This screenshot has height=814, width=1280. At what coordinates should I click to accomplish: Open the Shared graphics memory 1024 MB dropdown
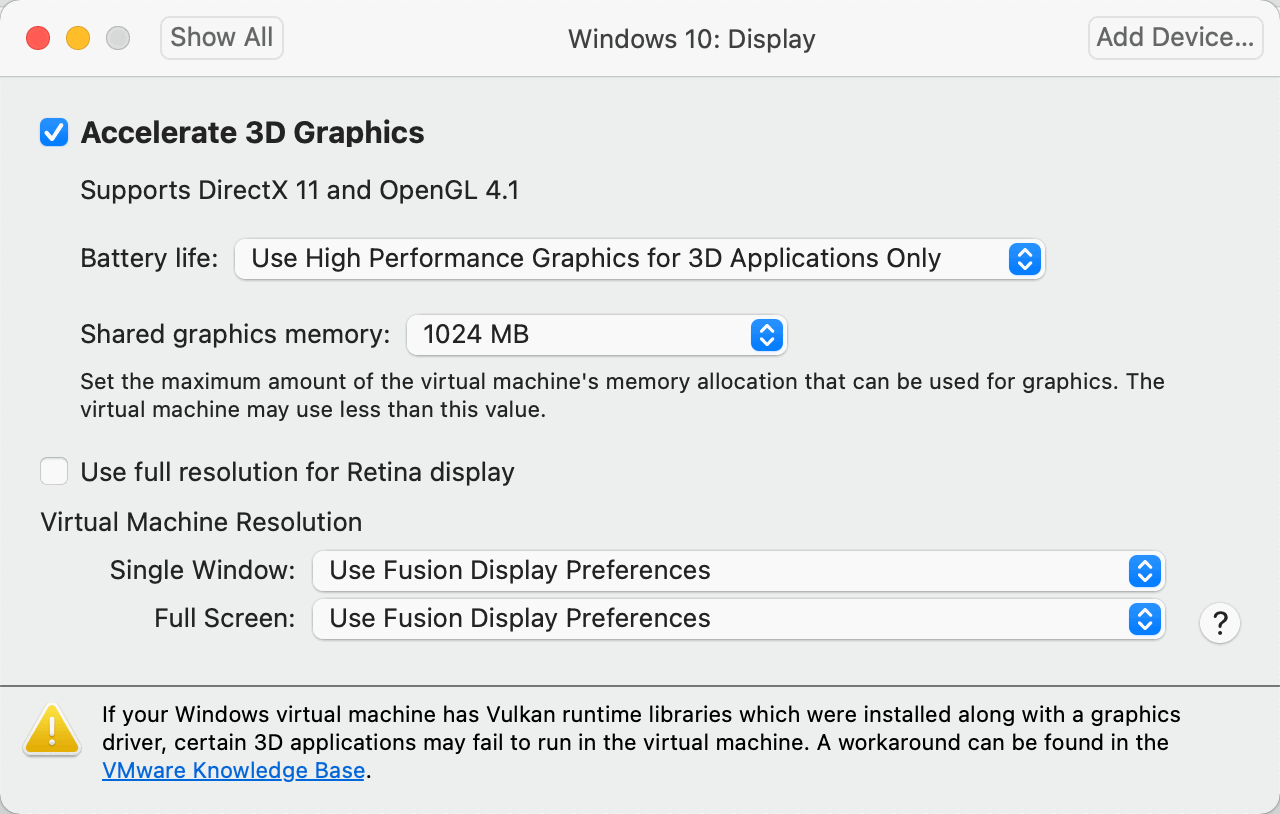click(x=596, y=335)
